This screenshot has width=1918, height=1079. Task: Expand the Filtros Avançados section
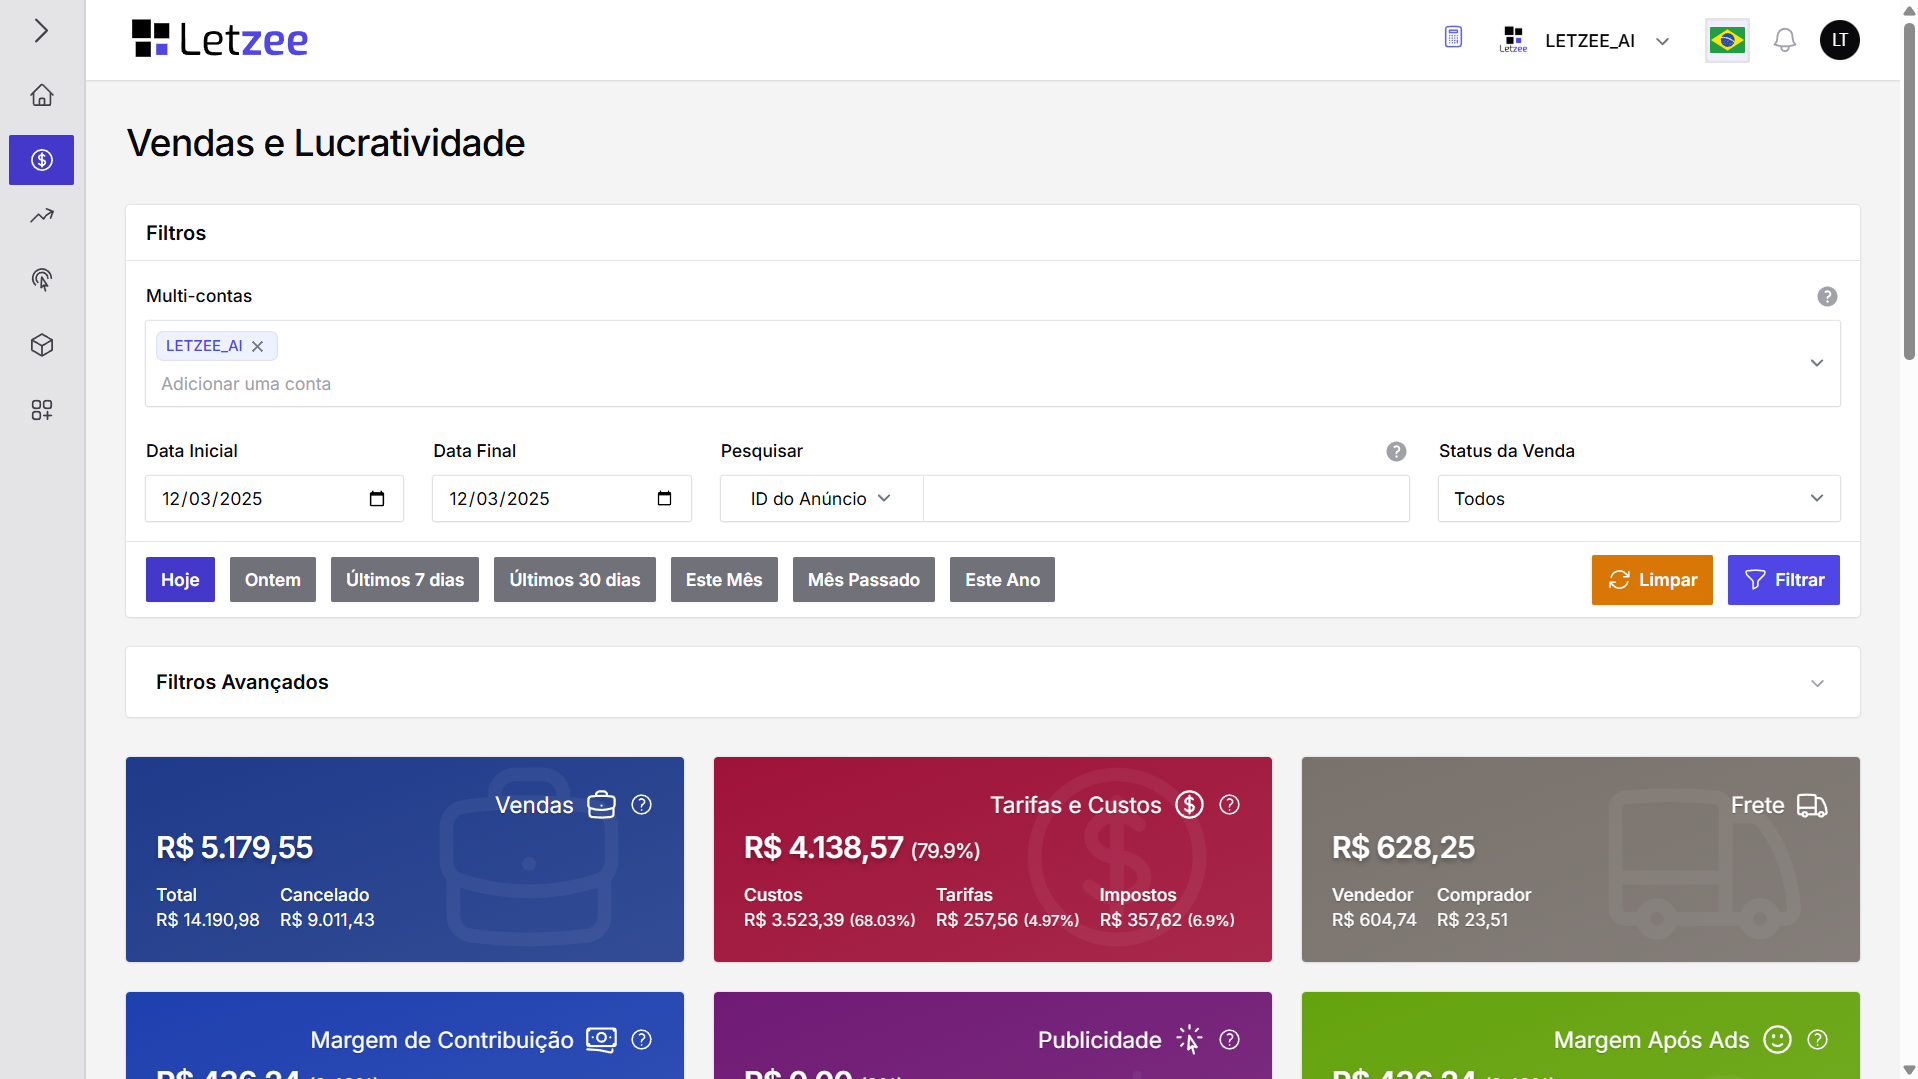pos(992,682)
